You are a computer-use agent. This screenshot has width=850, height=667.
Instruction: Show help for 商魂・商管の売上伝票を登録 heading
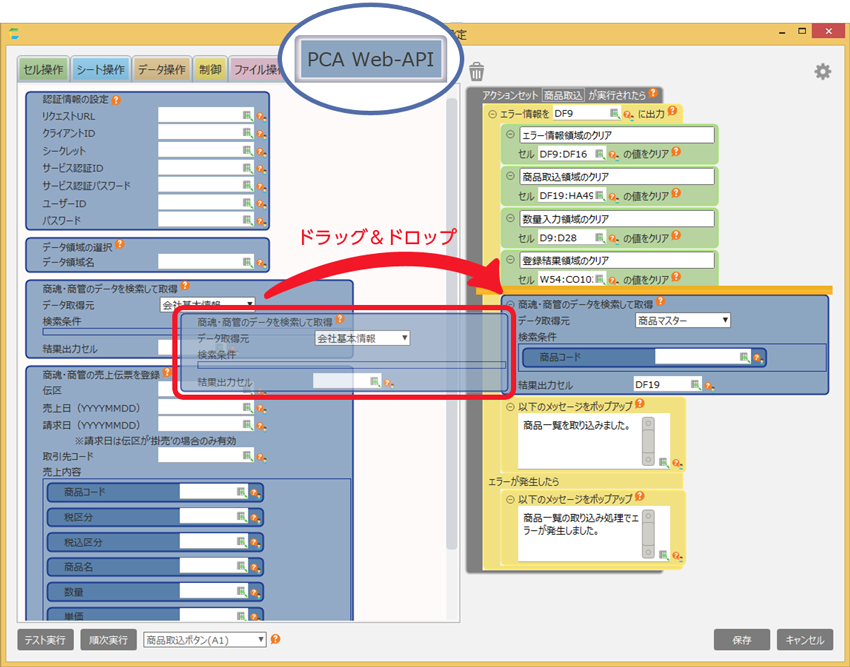(x=167, y=373)
